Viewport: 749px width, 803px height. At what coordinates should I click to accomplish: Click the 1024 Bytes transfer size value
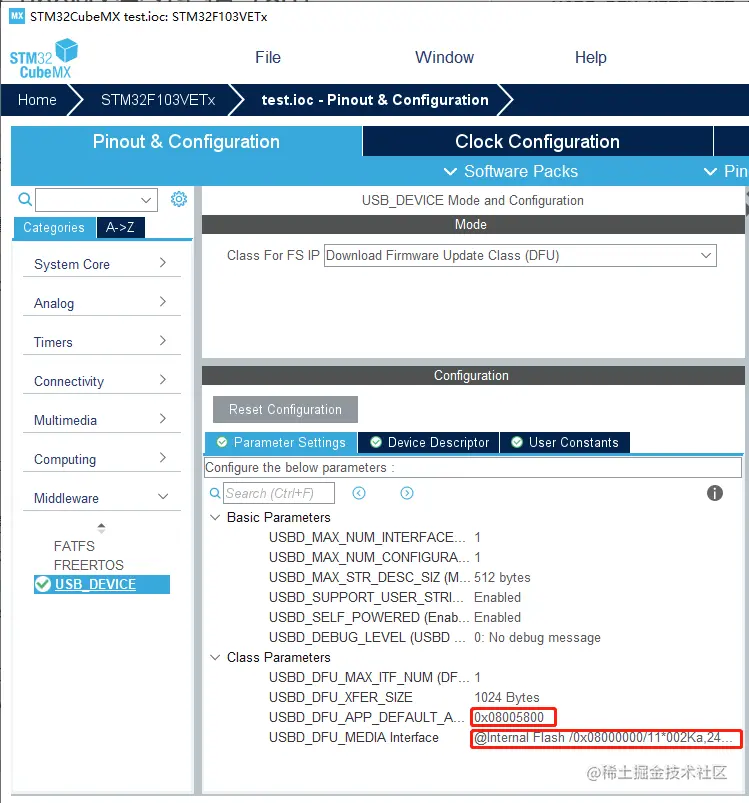[507, 697]
